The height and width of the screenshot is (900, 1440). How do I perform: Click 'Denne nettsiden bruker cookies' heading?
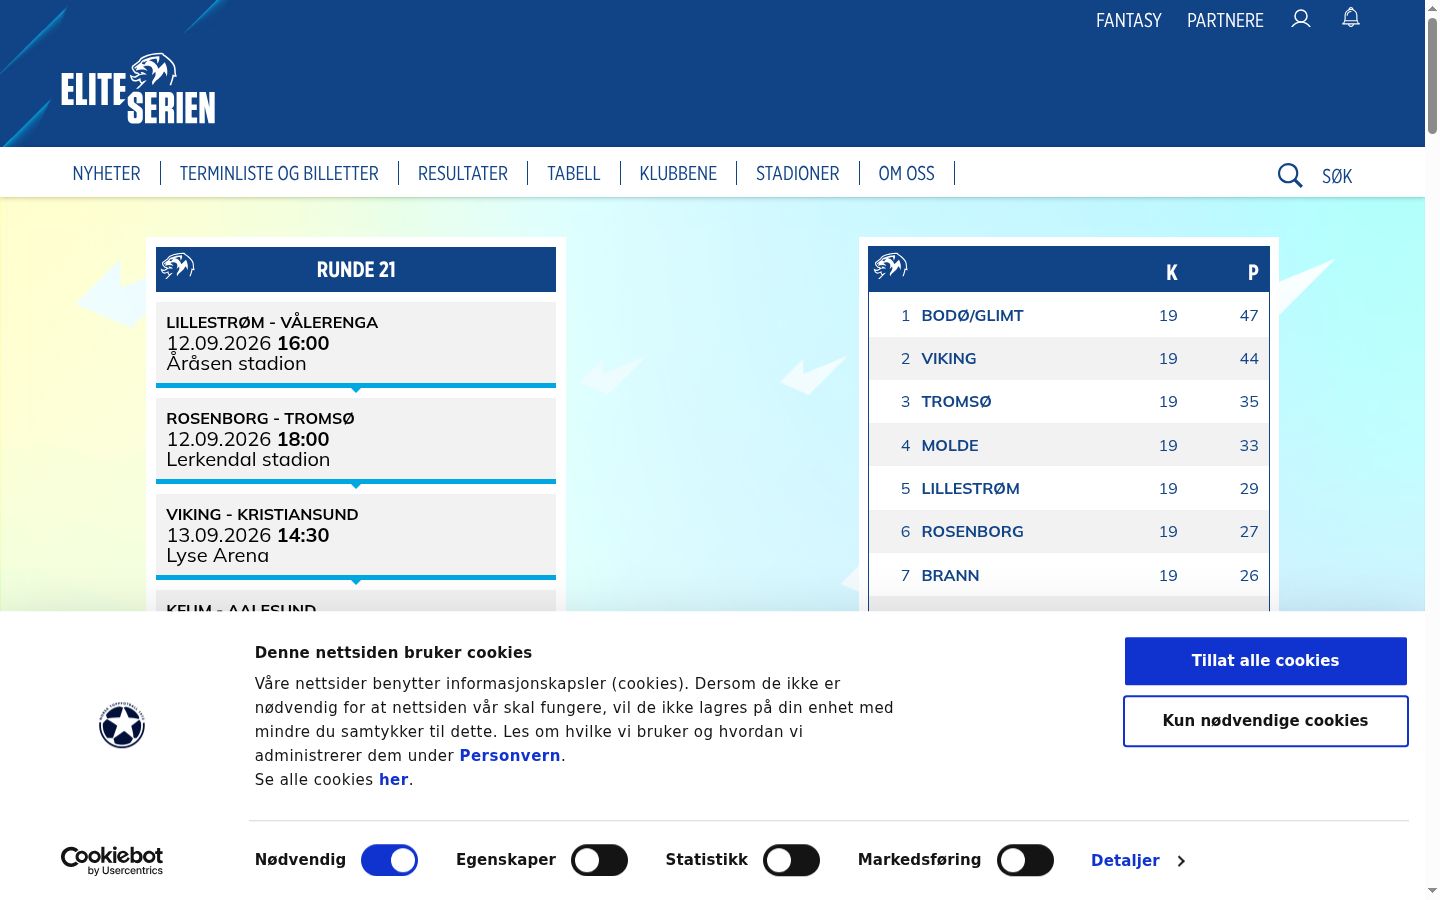(393, 652)
